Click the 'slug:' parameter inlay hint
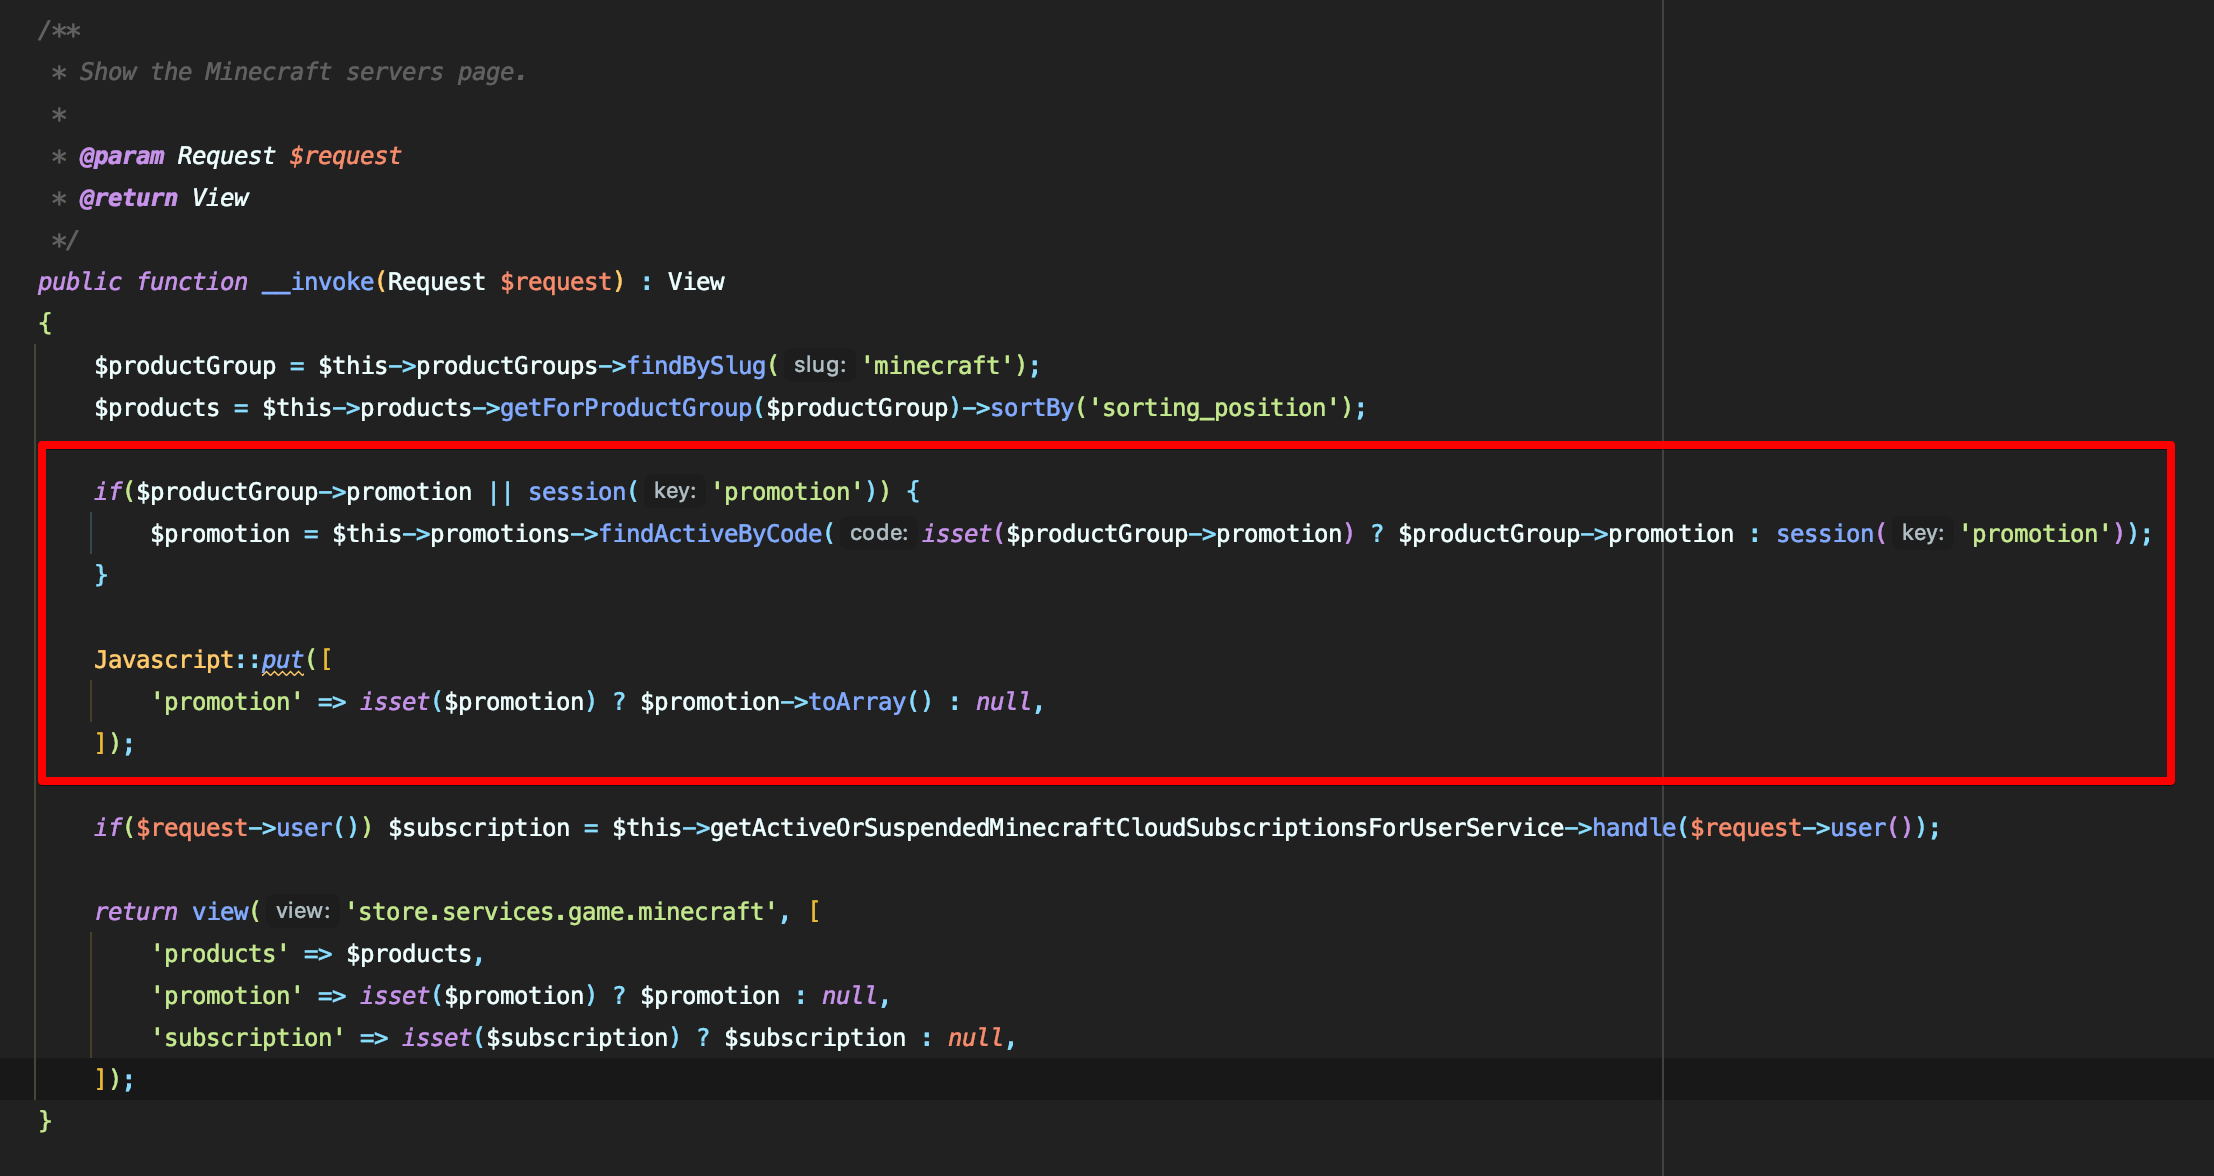Image resolution: width=2214 pixels, height=1176 pixels. tap(819, 366)
